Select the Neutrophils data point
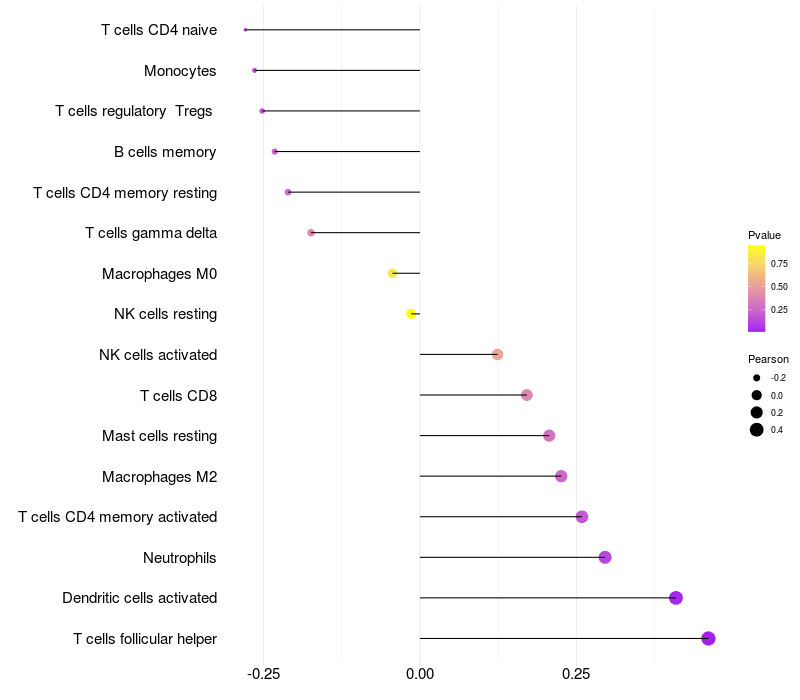 click(x=605, y=557)
